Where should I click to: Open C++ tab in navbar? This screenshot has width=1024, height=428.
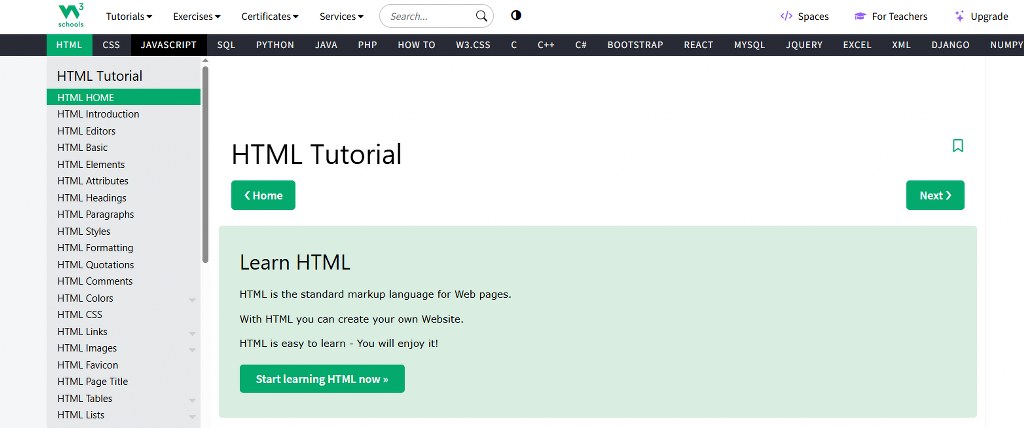pos(546,45)
